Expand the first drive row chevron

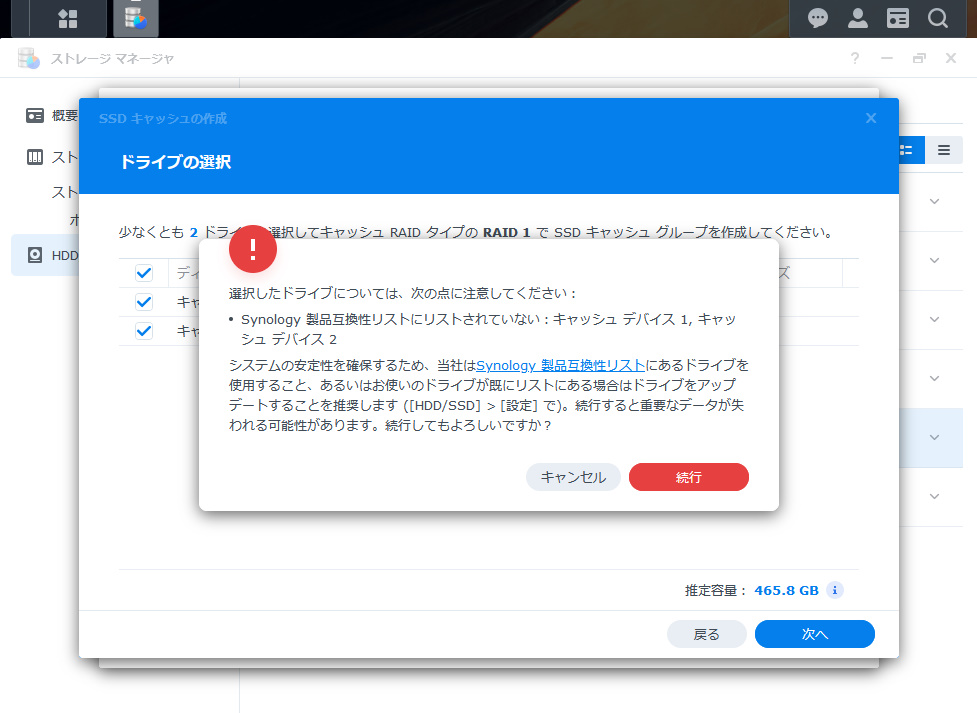[x=935, y=201]
